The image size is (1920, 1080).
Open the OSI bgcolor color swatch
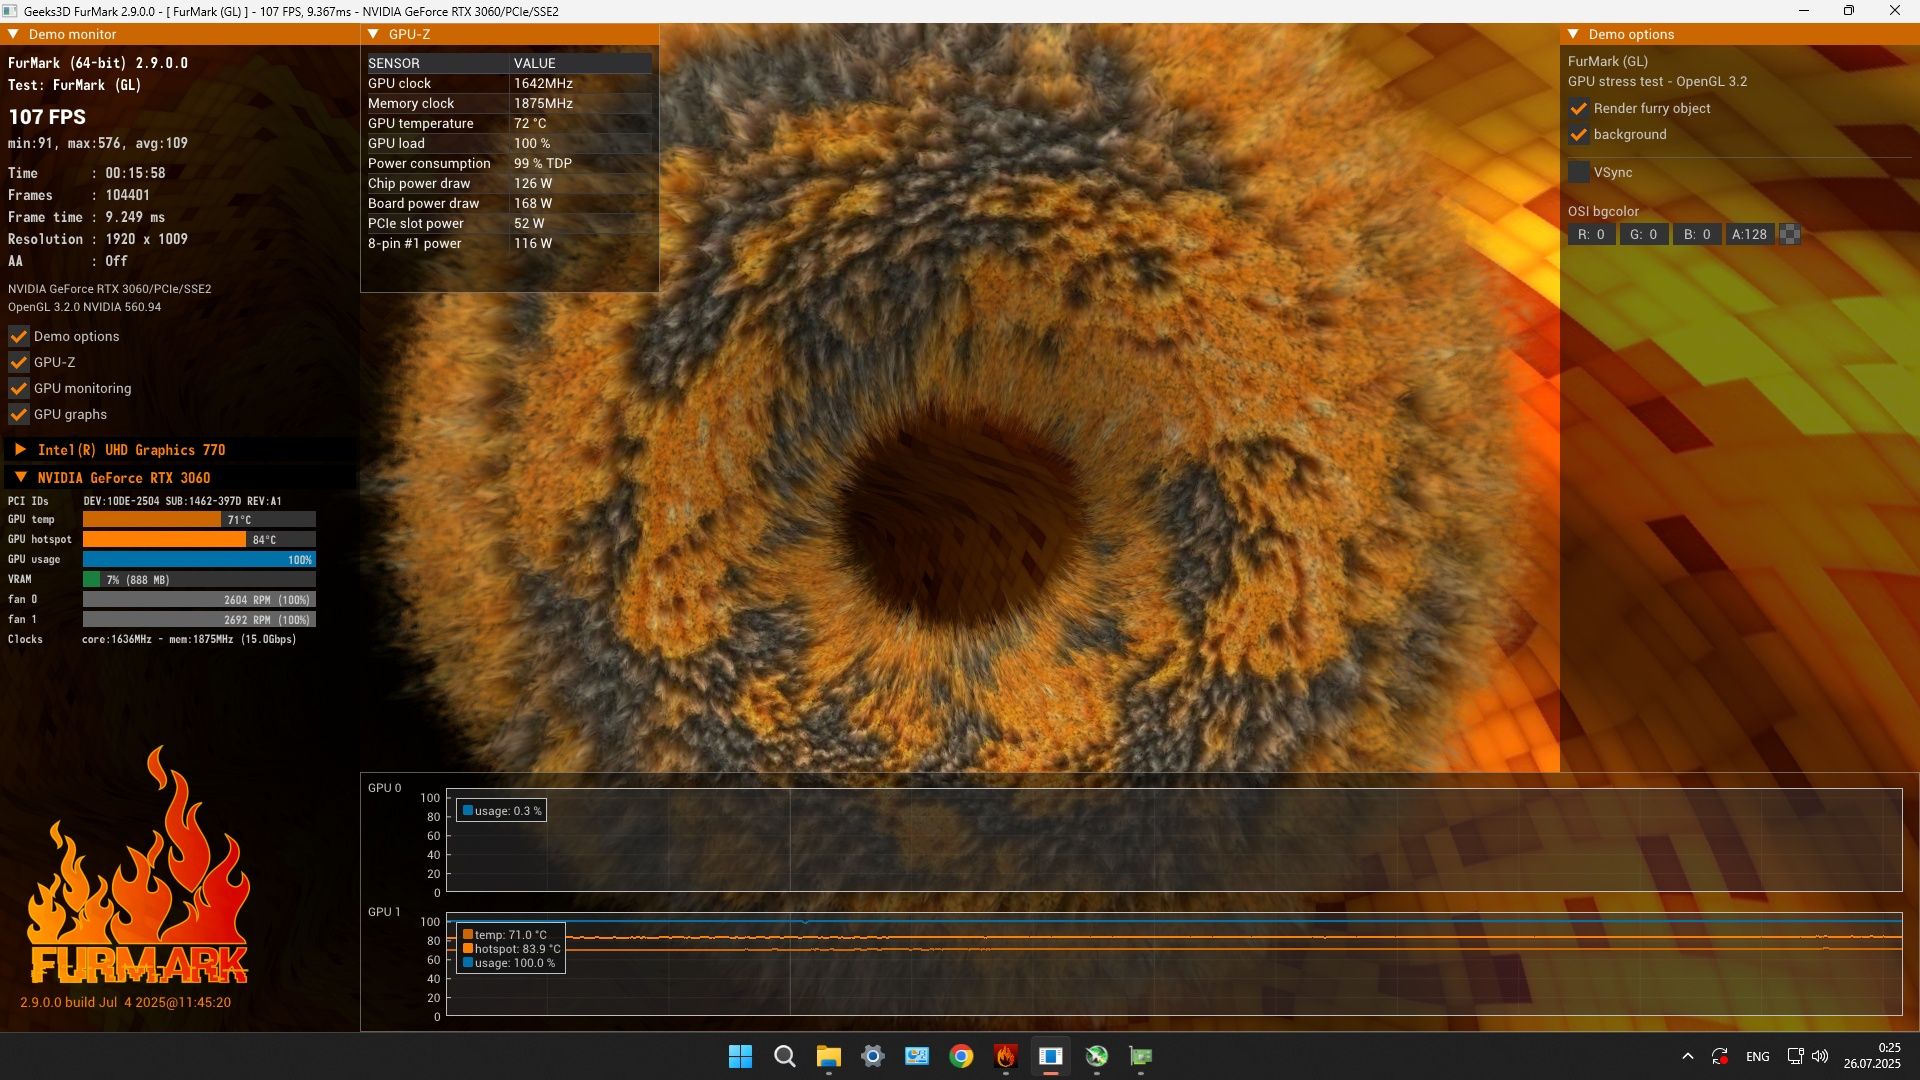pos(1790,234)
